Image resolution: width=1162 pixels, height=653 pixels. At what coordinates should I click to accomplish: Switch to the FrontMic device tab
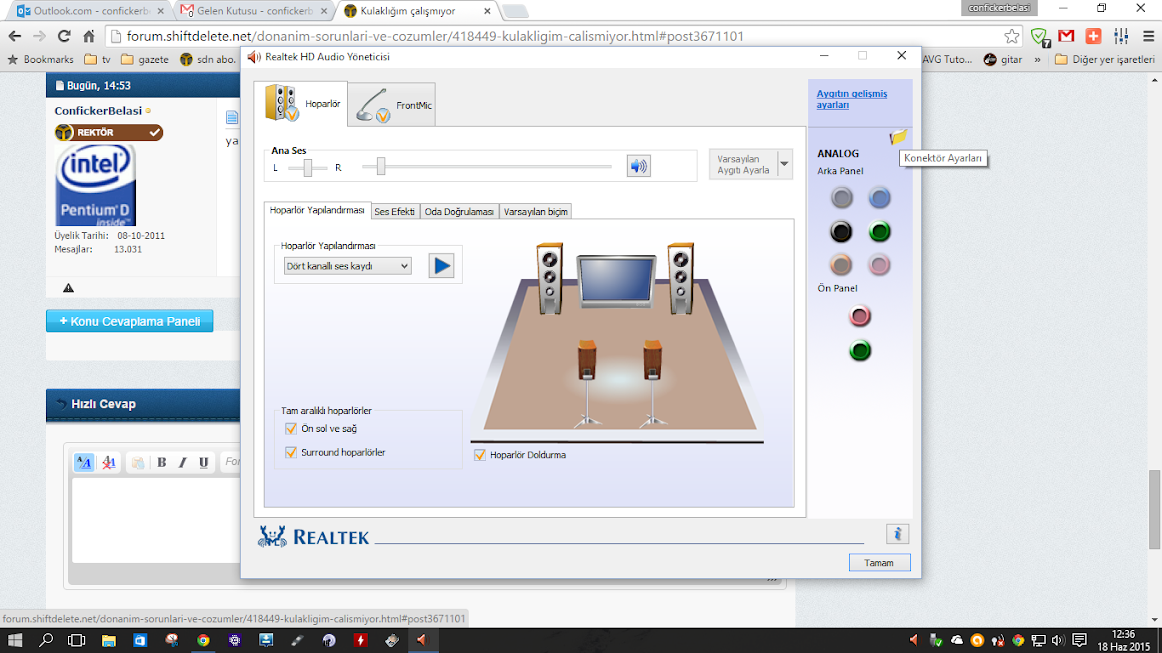coord(392,105)
